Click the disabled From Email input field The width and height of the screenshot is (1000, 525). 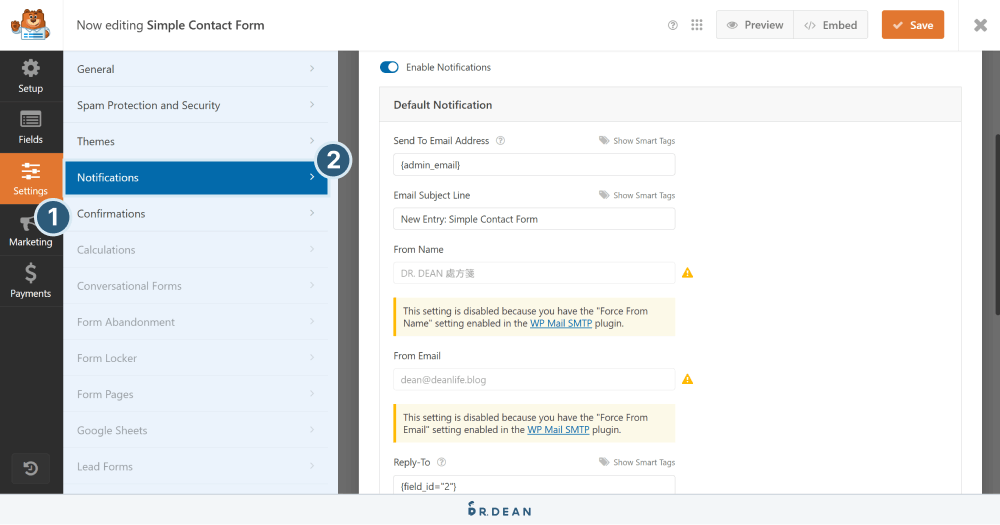[534, 380]
